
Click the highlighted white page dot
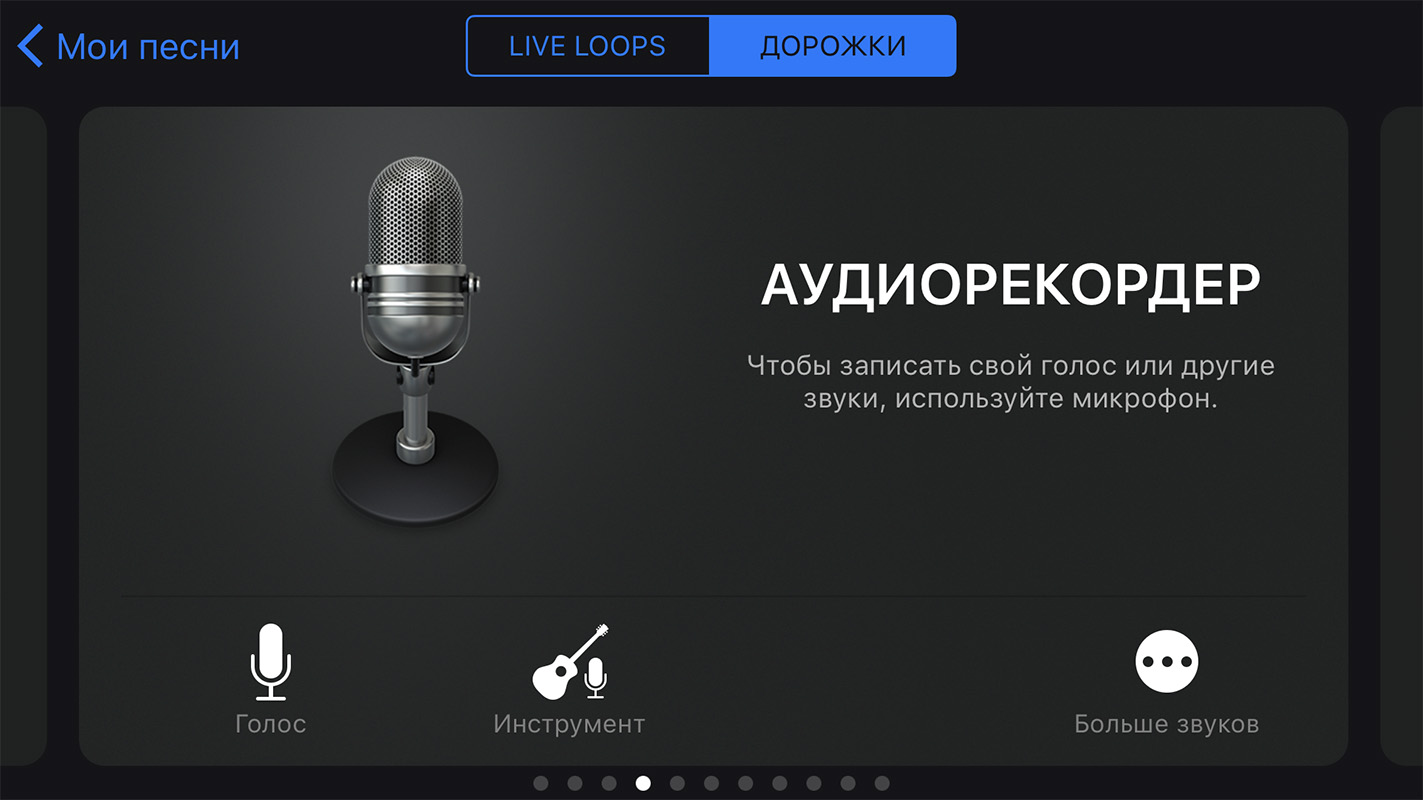(643, 783)
